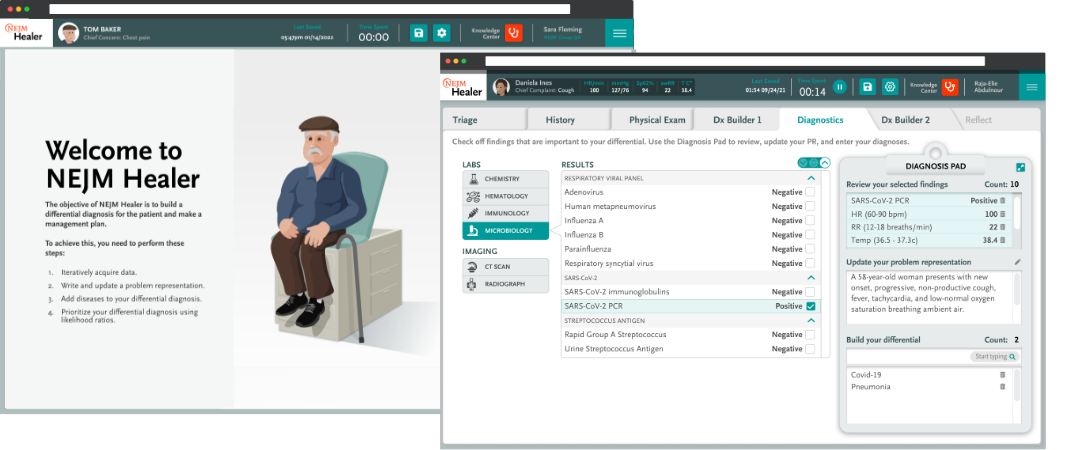Uncheck the SARS-CoV-2 PCR checkbox
The image size is (1066, 450).
point(810,307)
